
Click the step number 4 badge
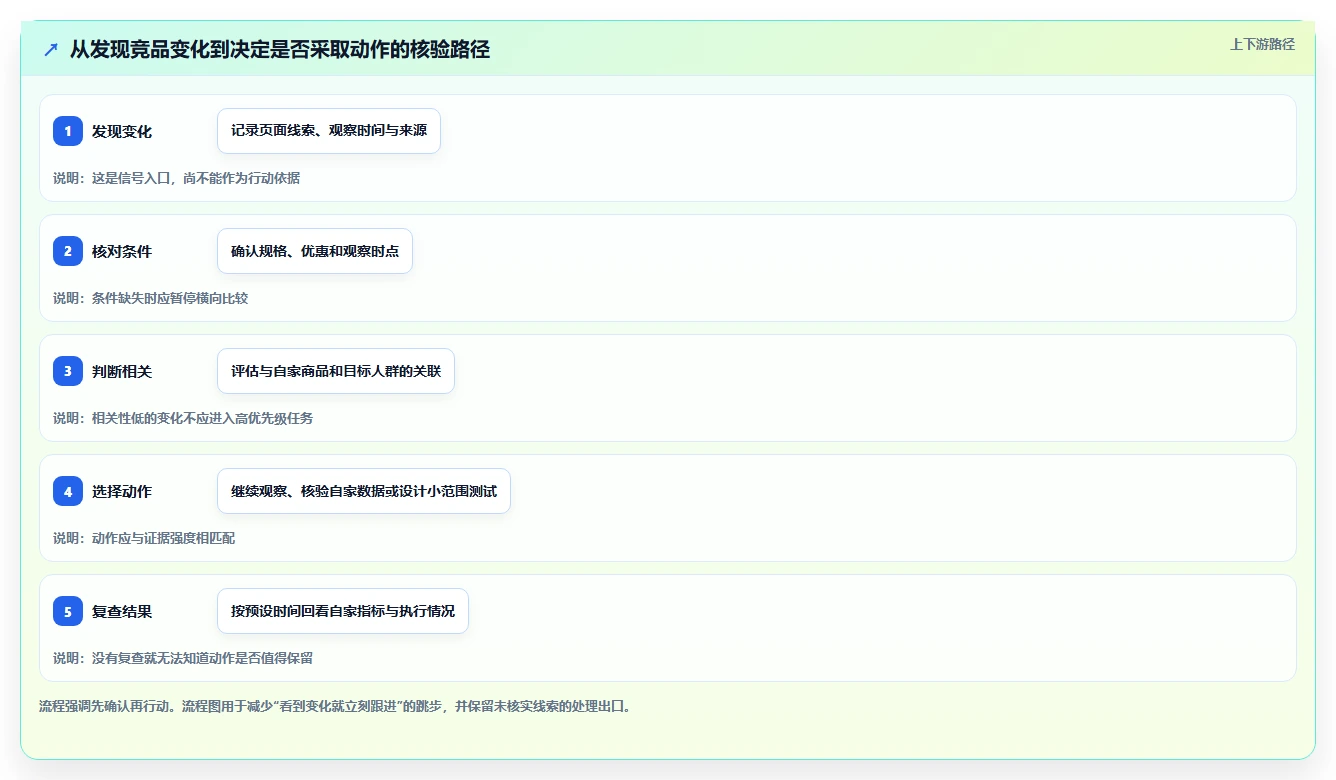click(x=68, y=491)
